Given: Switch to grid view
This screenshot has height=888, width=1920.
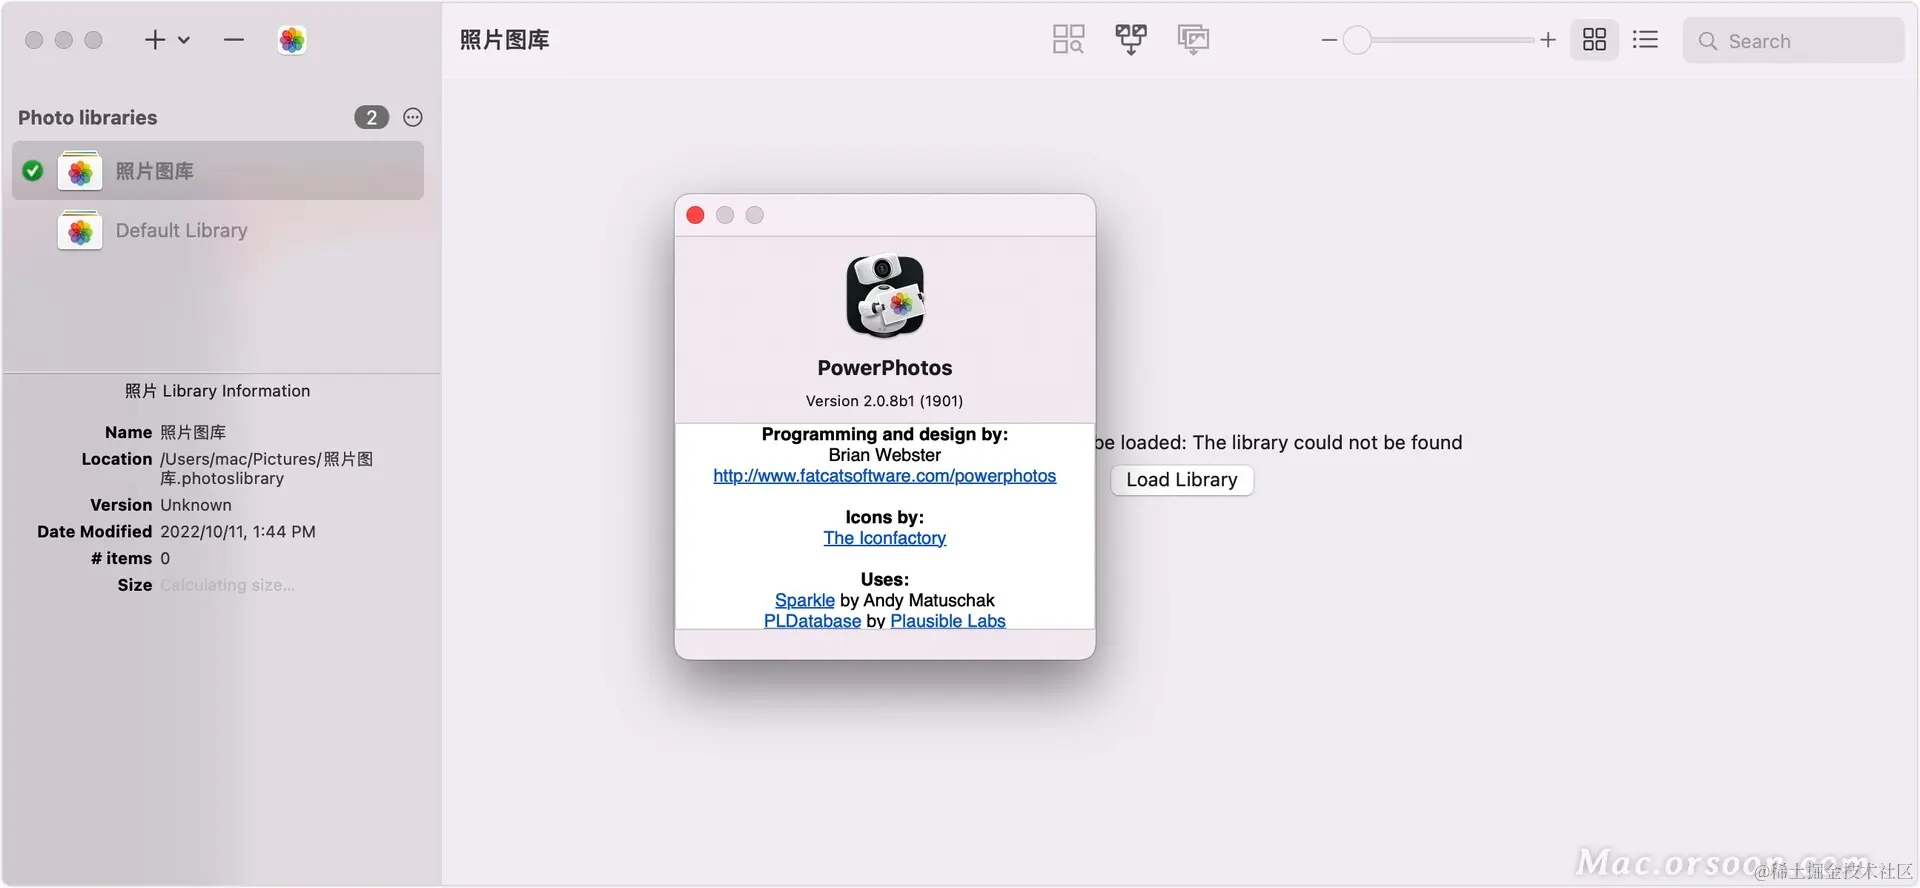Looking at the screenshot, I should click(1595, 40).
